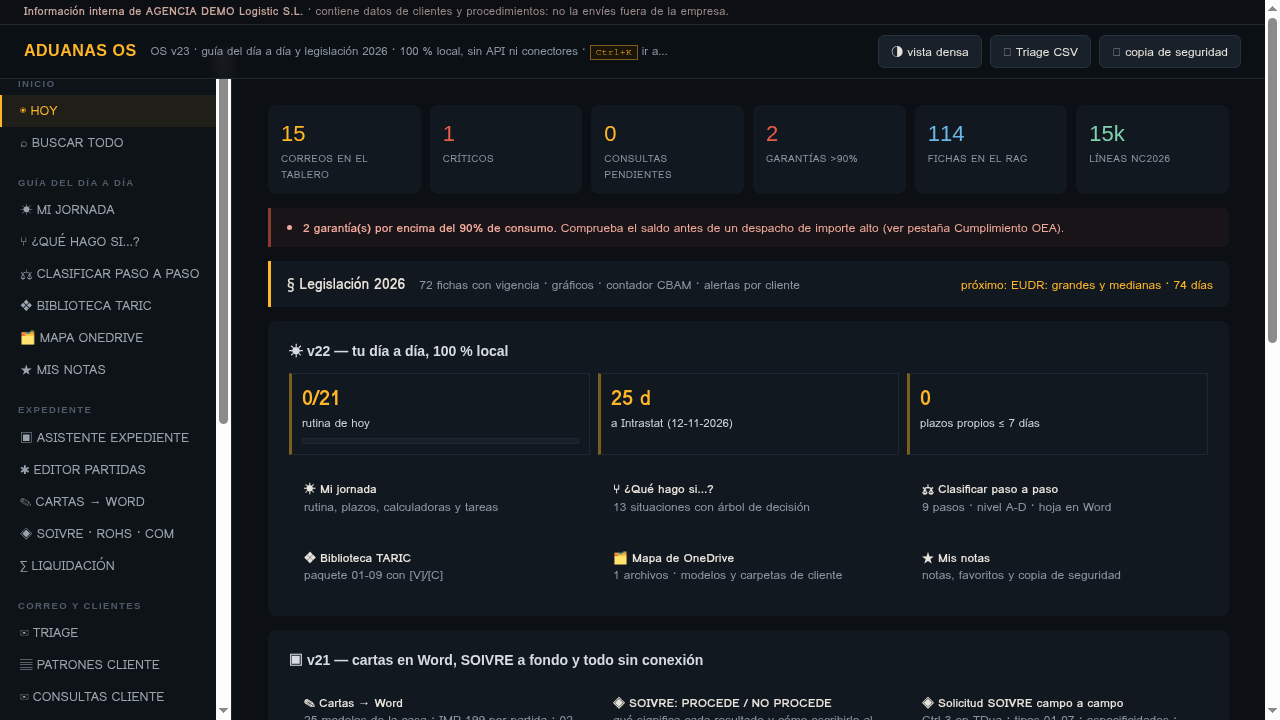1280x720 pixels.
Task: Open SOIVRE · ROHS · COM sidebar item
Action: (108, 534)
